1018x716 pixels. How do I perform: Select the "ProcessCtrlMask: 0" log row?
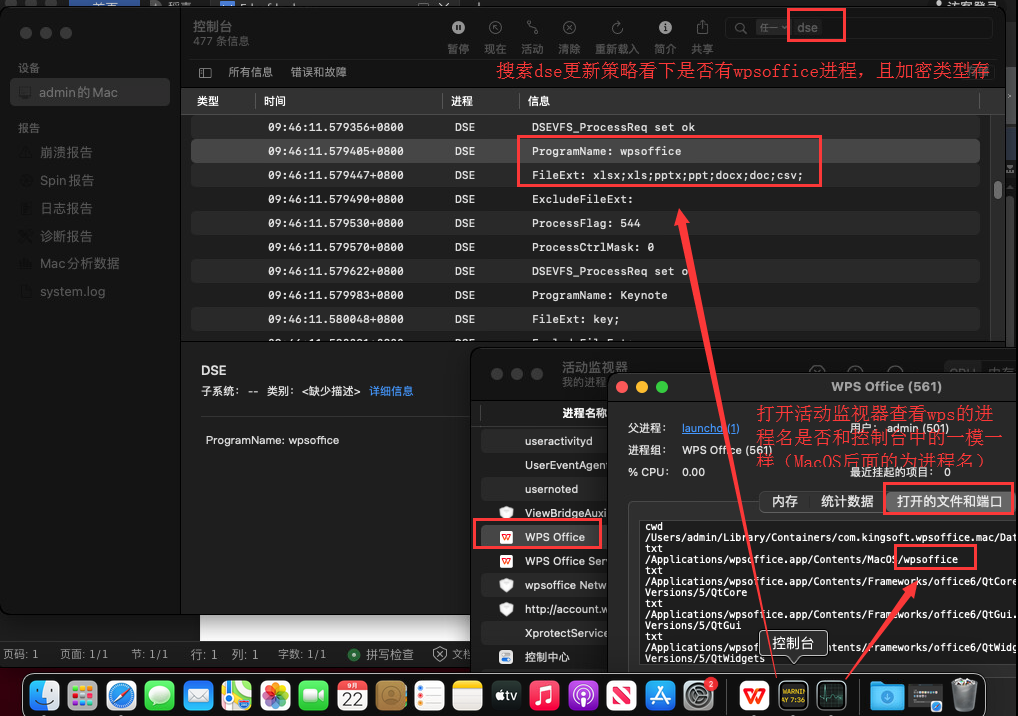(585, 247)
